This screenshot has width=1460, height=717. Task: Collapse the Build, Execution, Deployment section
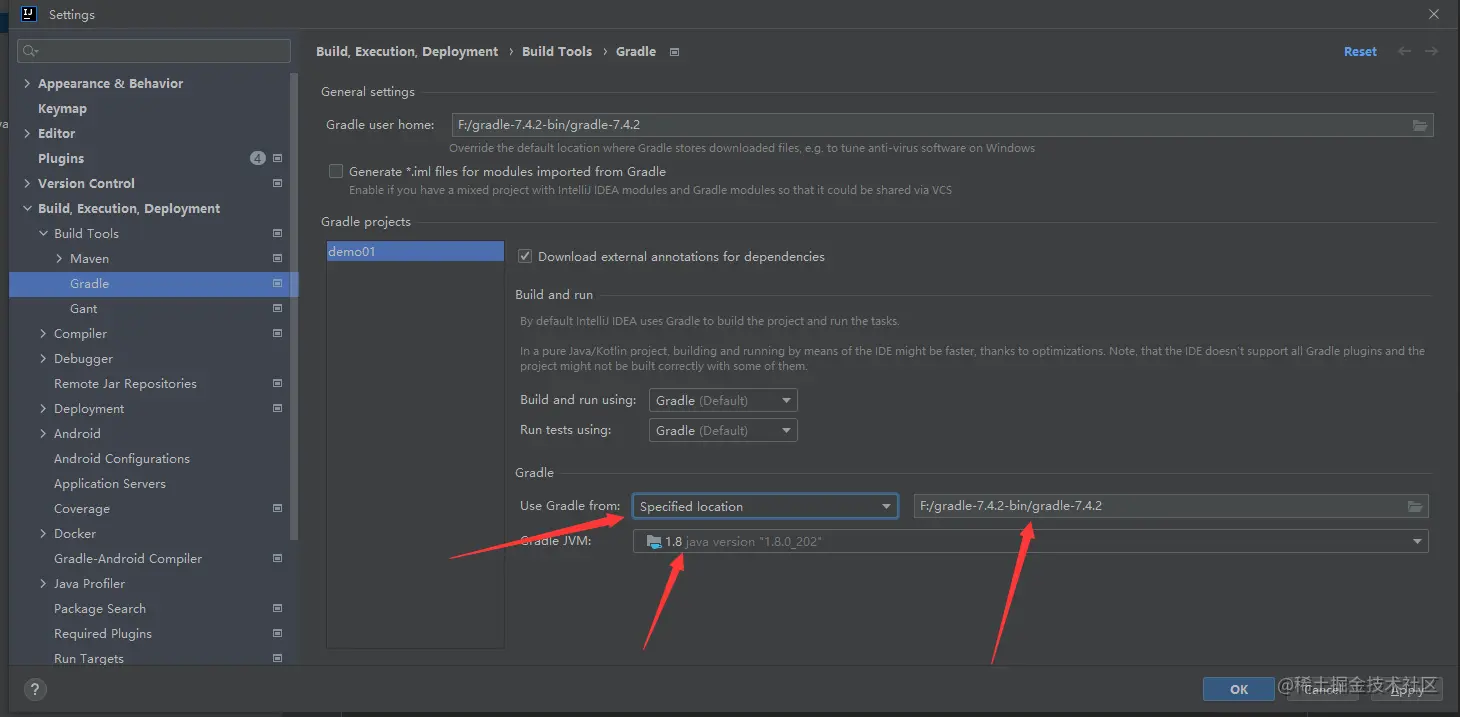click(27, 208)
